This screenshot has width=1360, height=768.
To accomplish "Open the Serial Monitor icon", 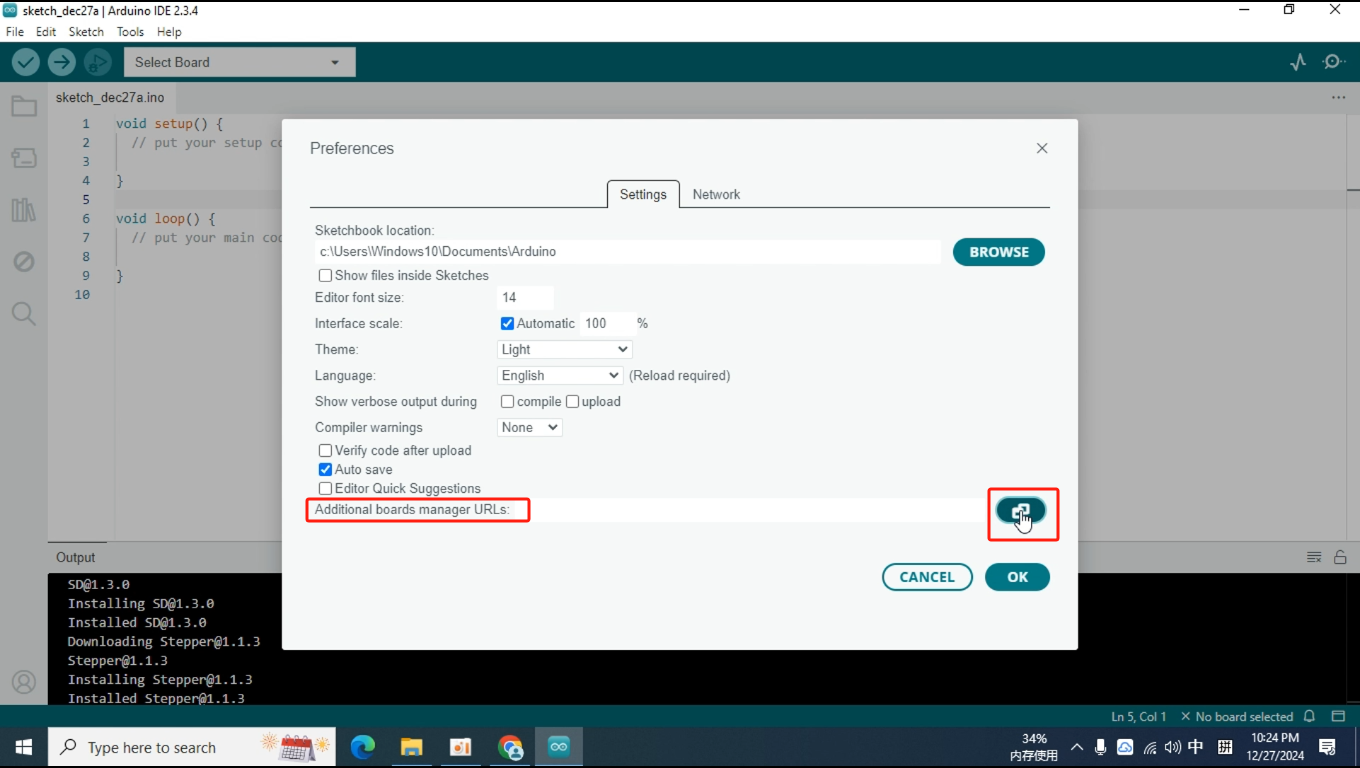I will tap(1333, 62).
